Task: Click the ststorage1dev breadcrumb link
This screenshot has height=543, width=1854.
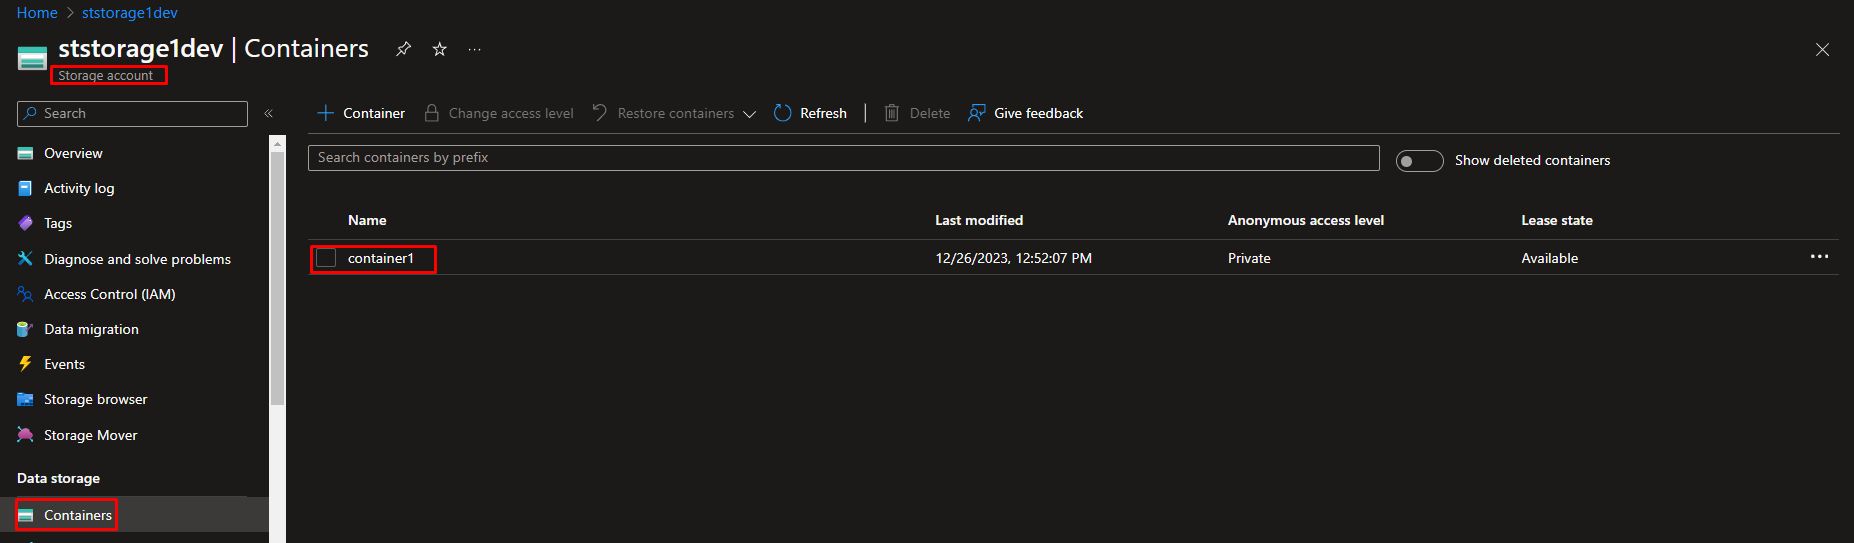Action: click(x=130, y=13)
